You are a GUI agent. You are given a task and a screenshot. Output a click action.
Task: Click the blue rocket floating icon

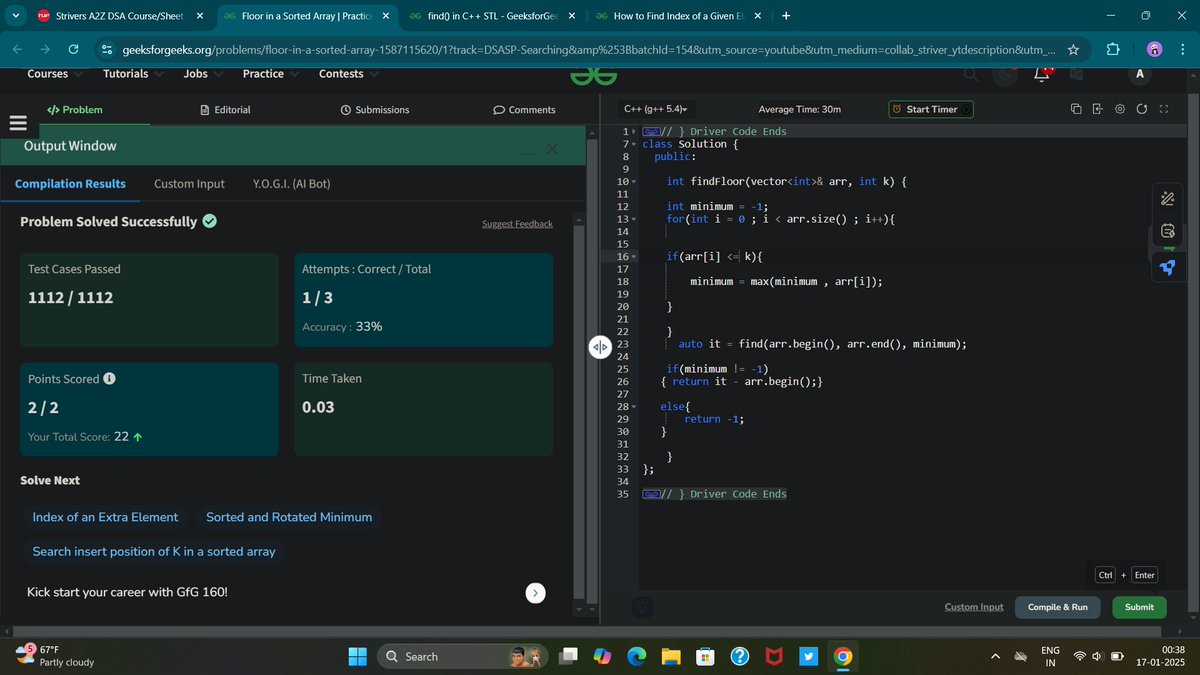1167,266
